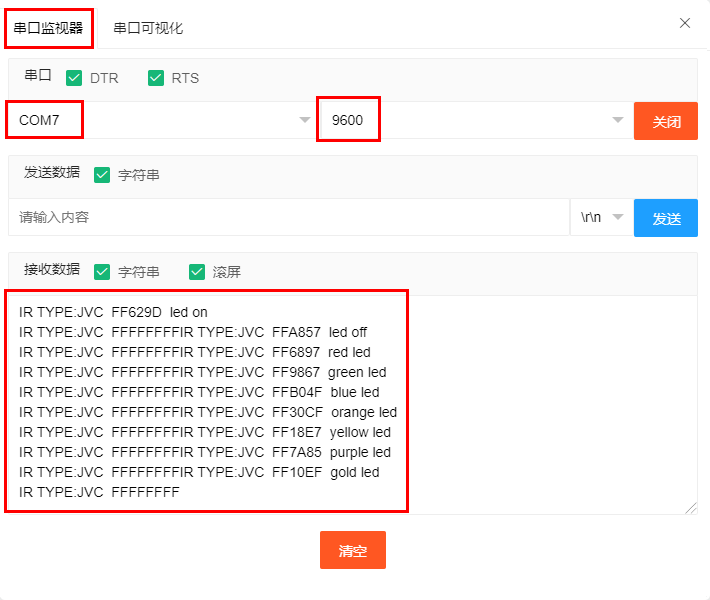Select the 9600 baud rate field
The height and width of the screenshot is (600, 710).
point(473,120)
